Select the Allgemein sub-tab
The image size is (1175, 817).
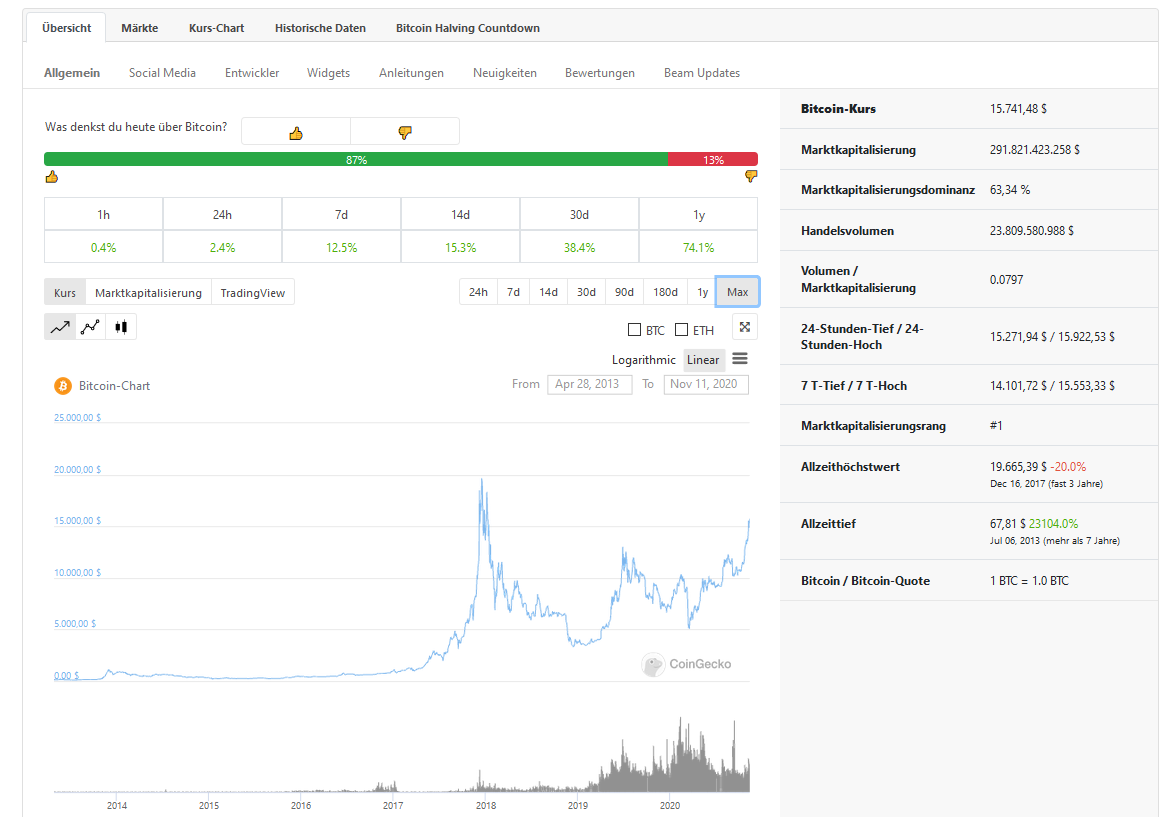[x=72, y=73]
